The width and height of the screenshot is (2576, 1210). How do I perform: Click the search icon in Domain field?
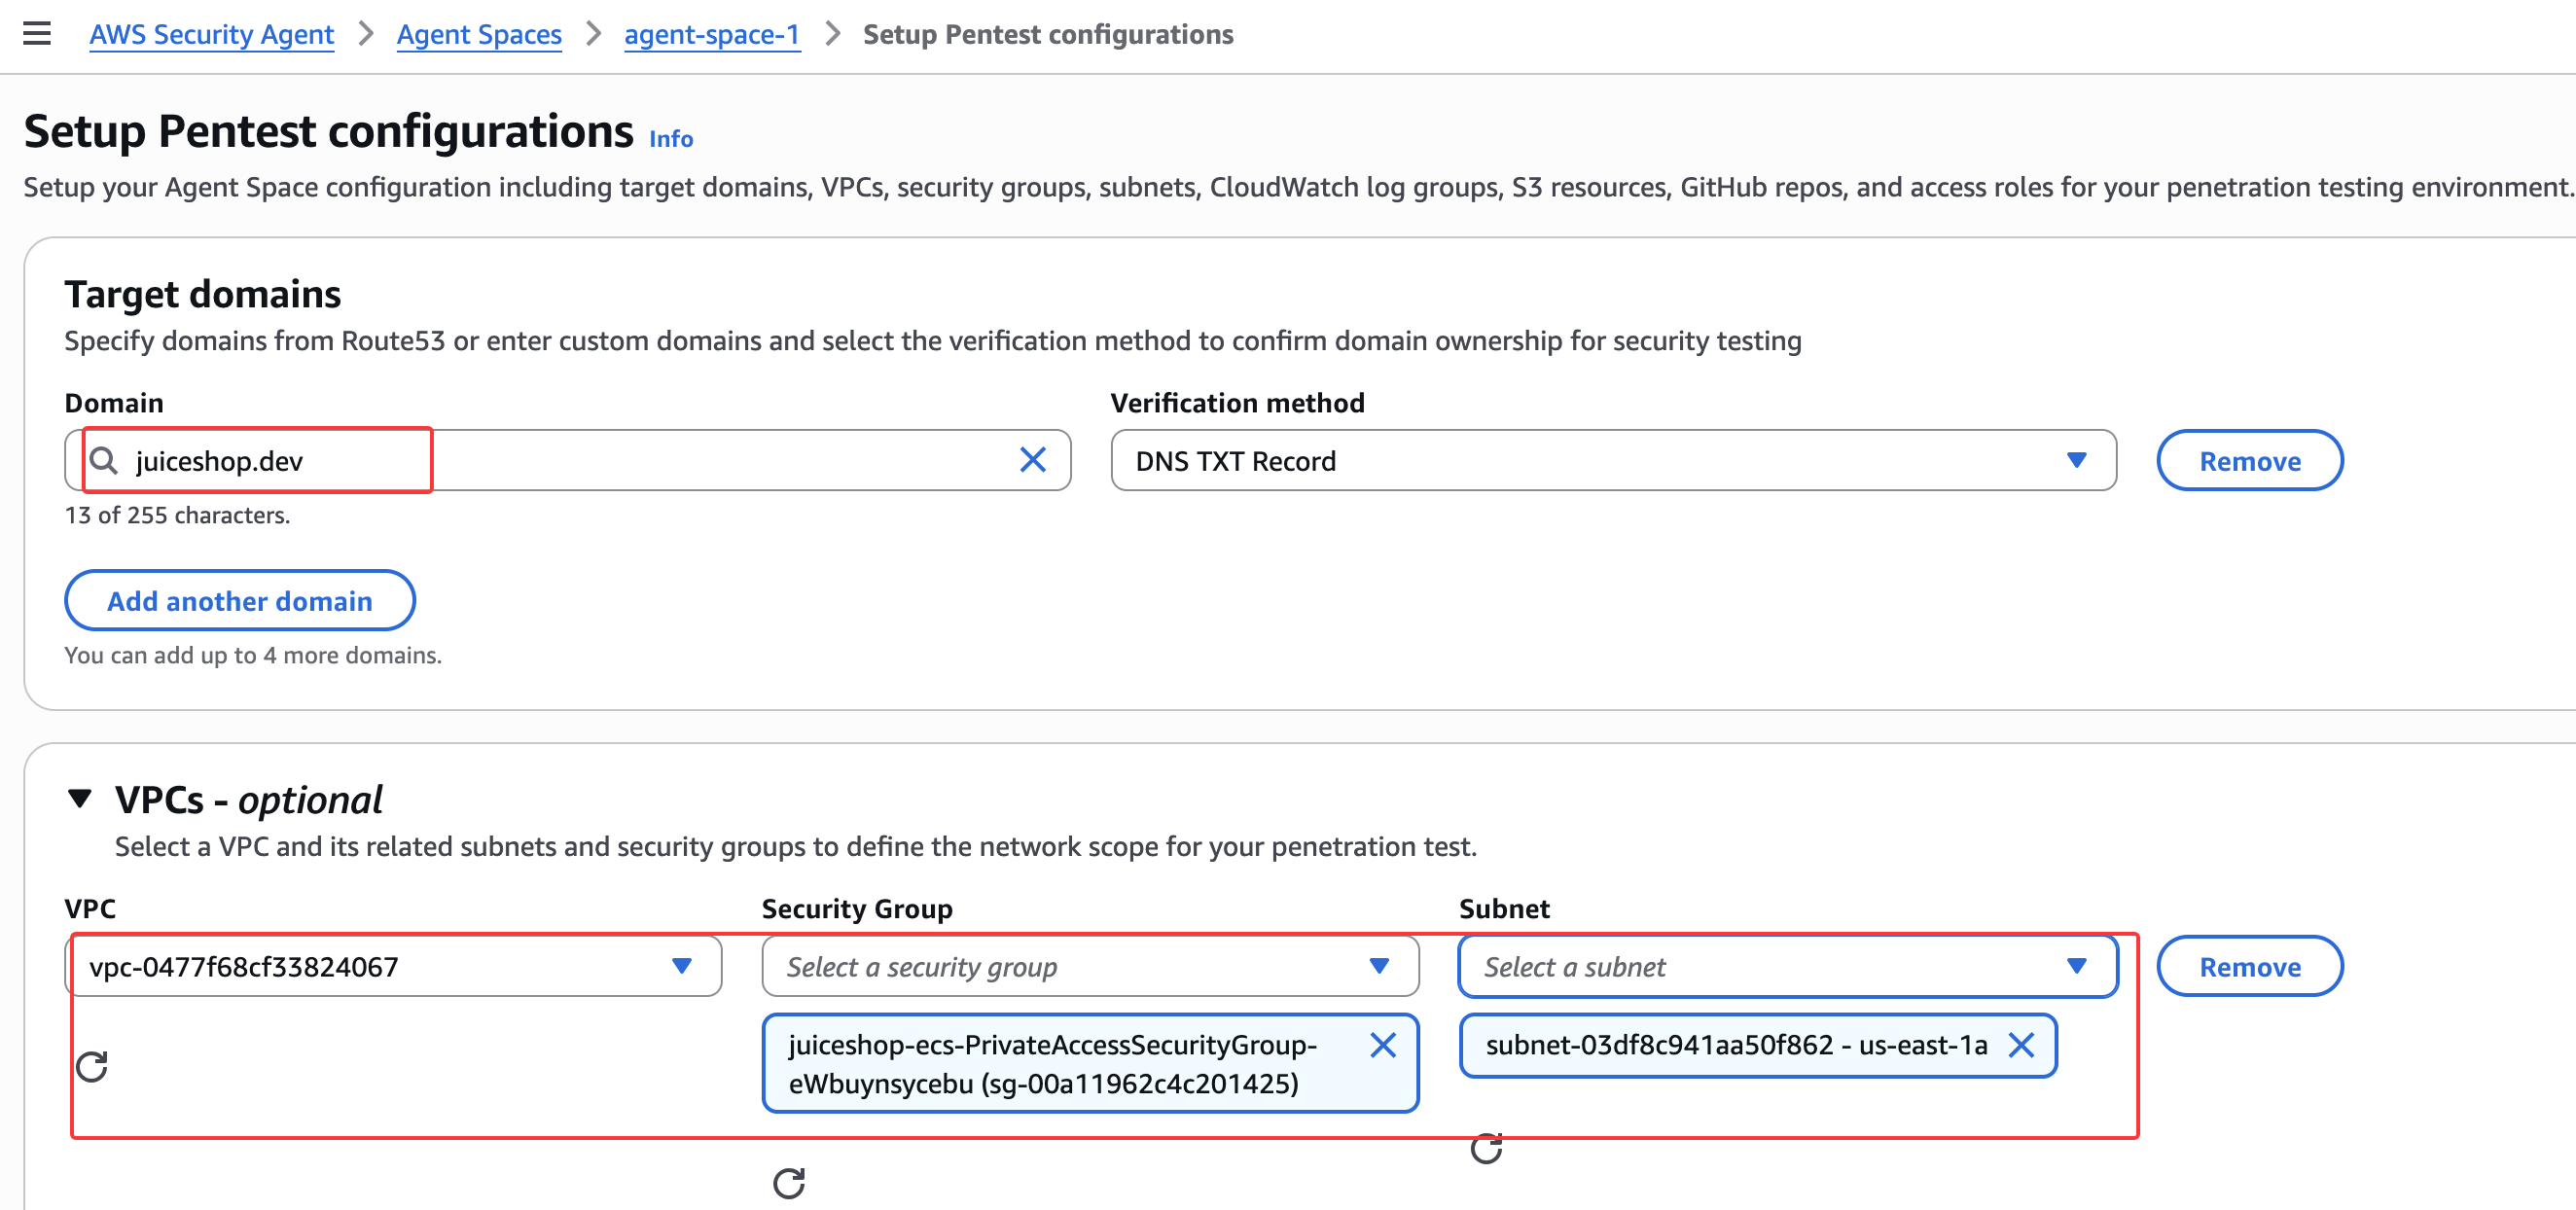pos(103,460)
